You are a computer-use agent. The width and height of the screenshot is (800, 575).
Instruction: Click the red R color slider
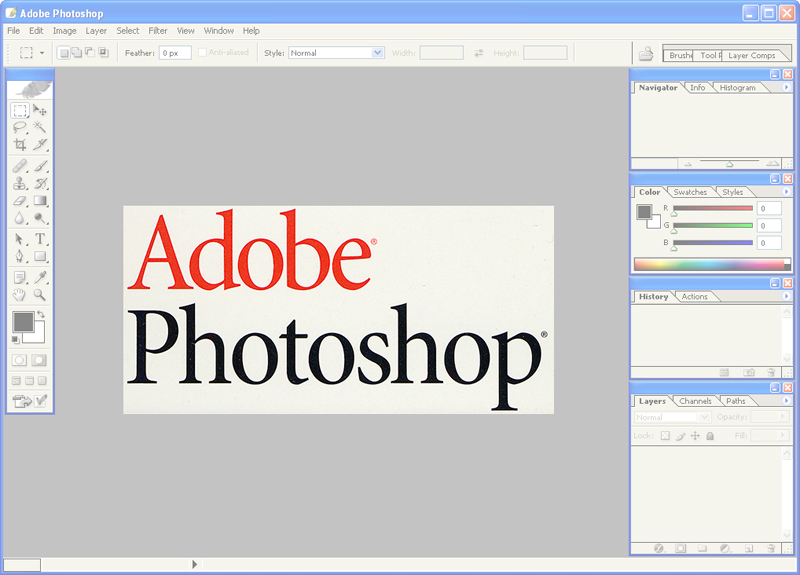tap(713, 208)
